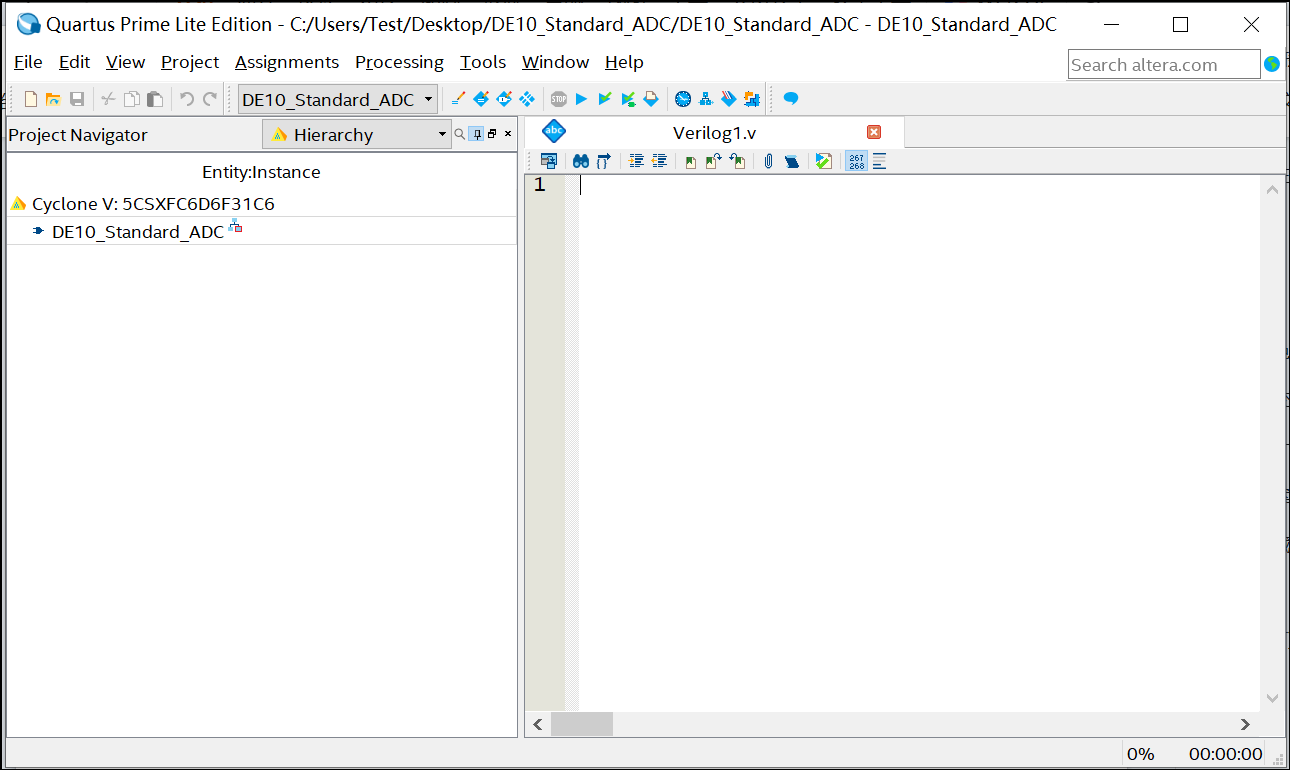Jump to next bookmark icon
This screenshot has width=1290, height=770.
tap(713, 161)
